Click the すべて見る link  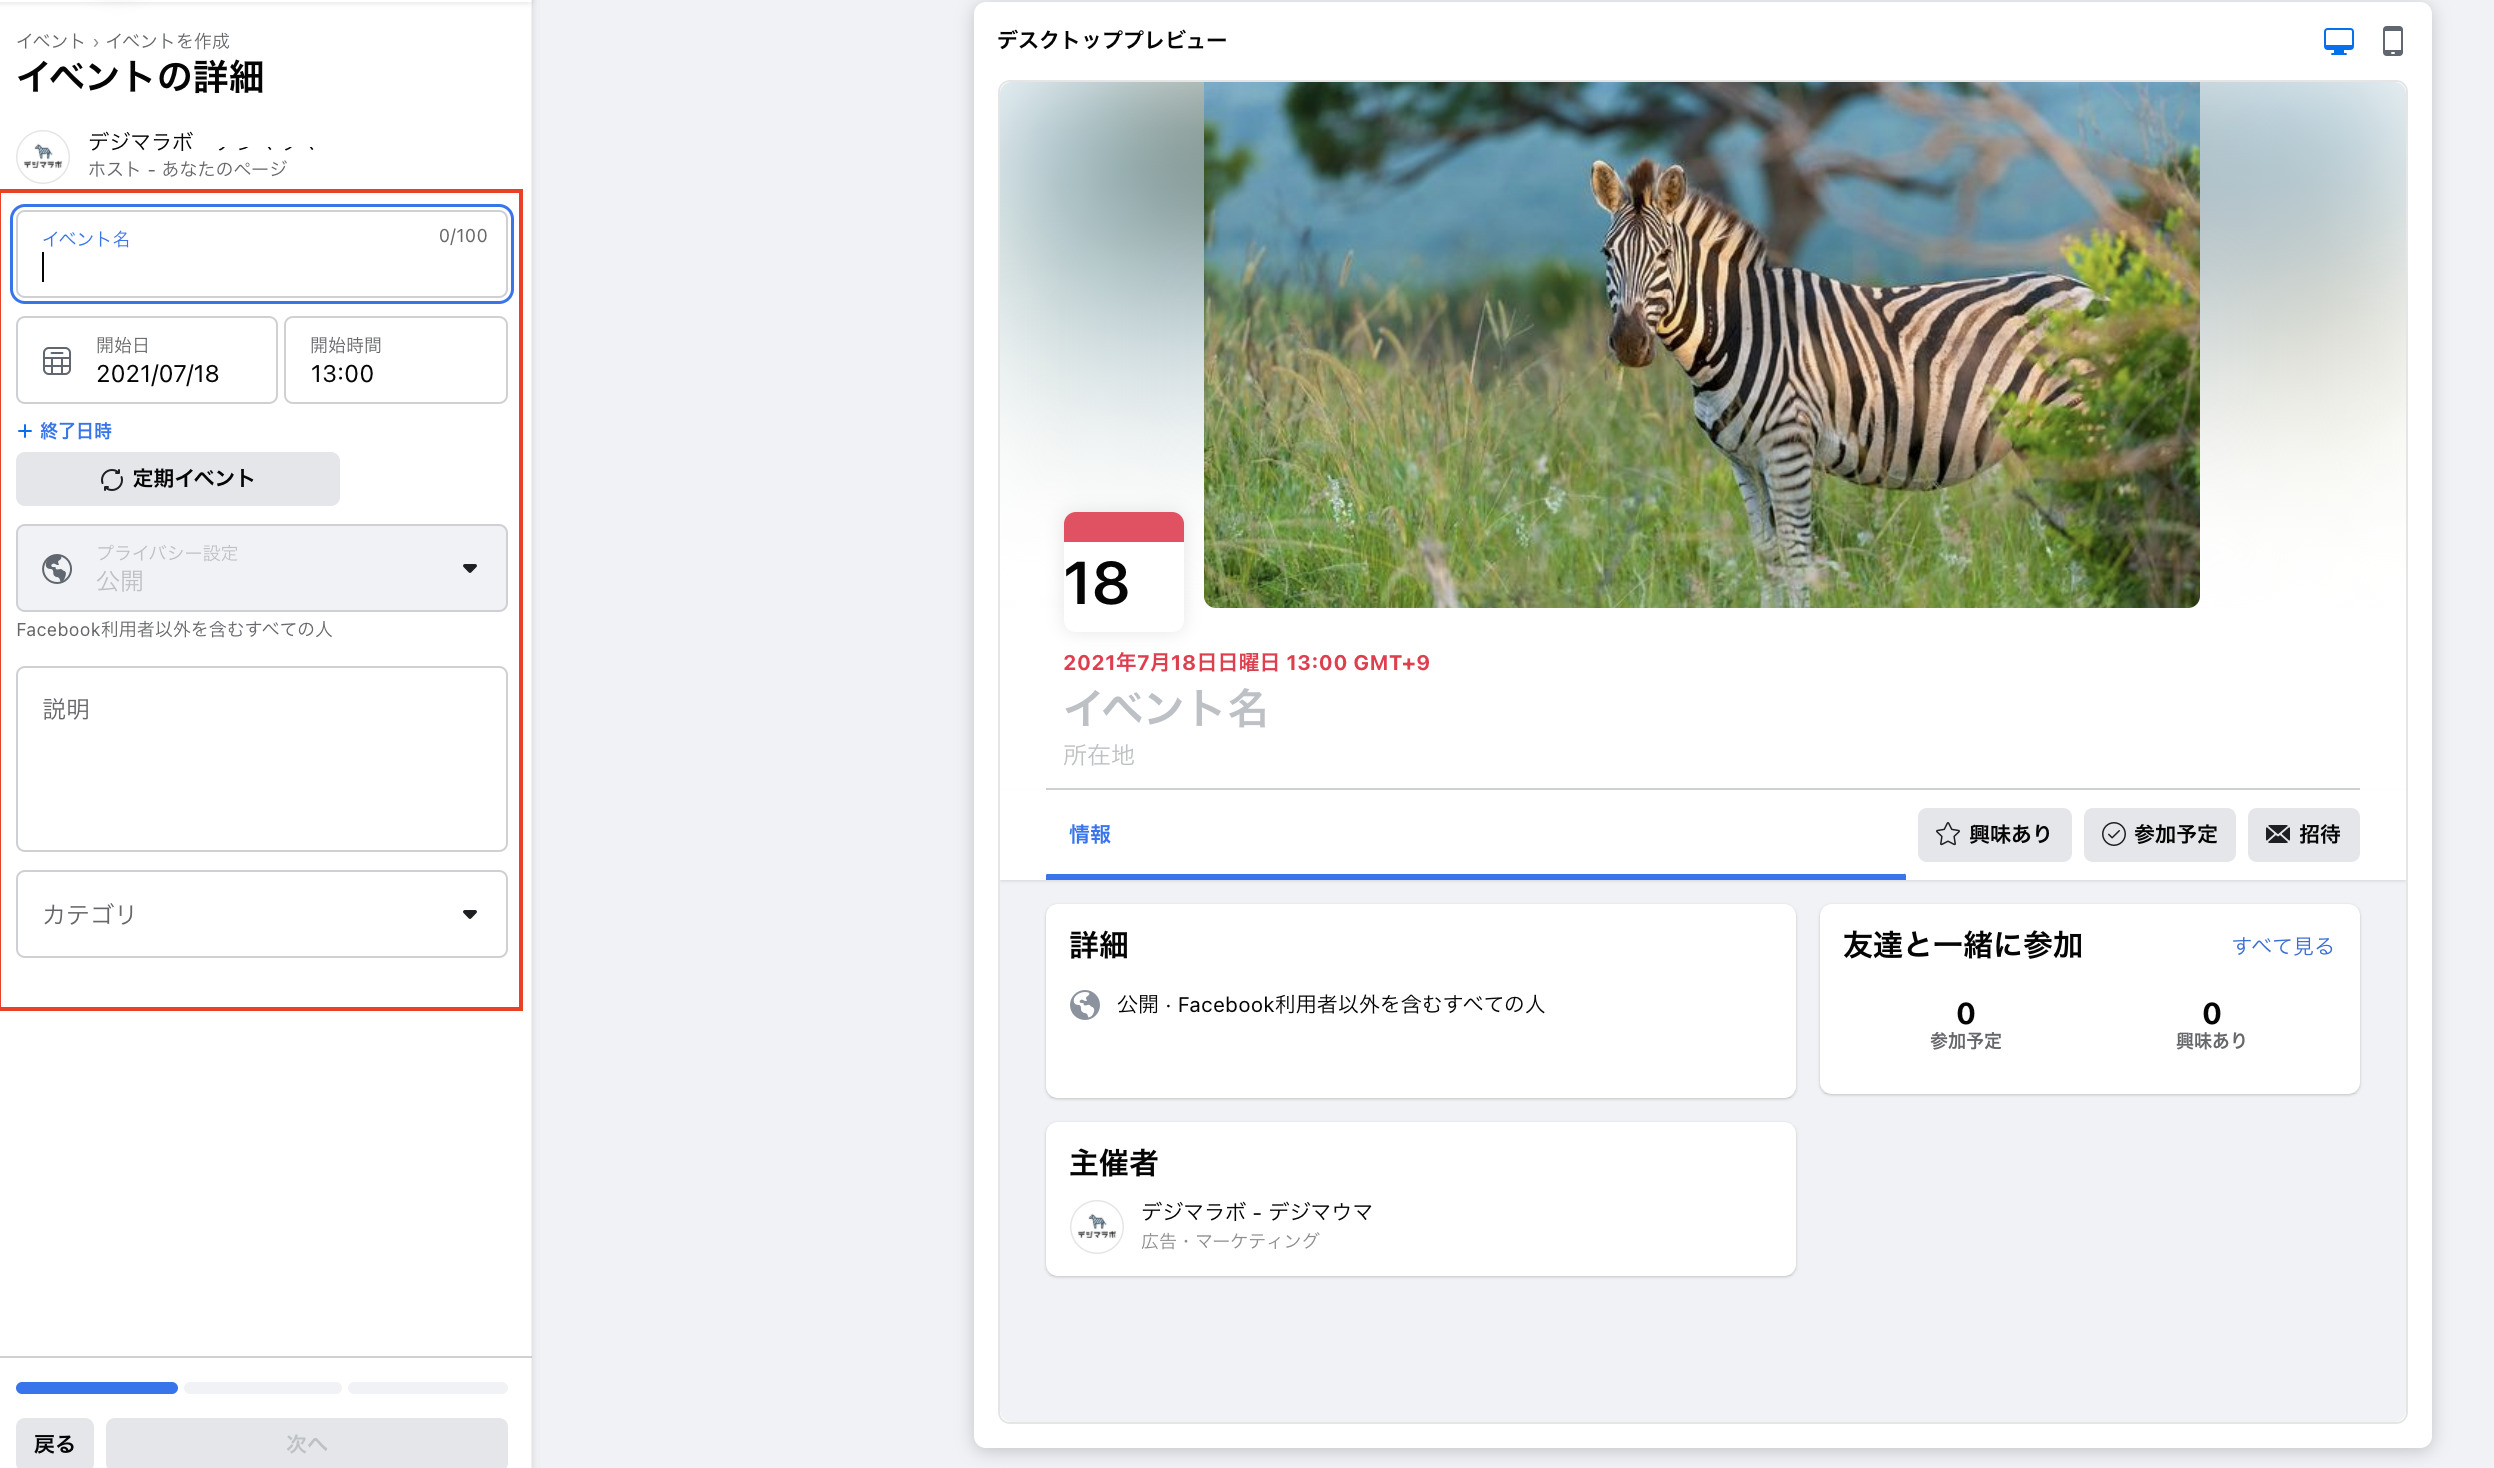coord(2282,946)
